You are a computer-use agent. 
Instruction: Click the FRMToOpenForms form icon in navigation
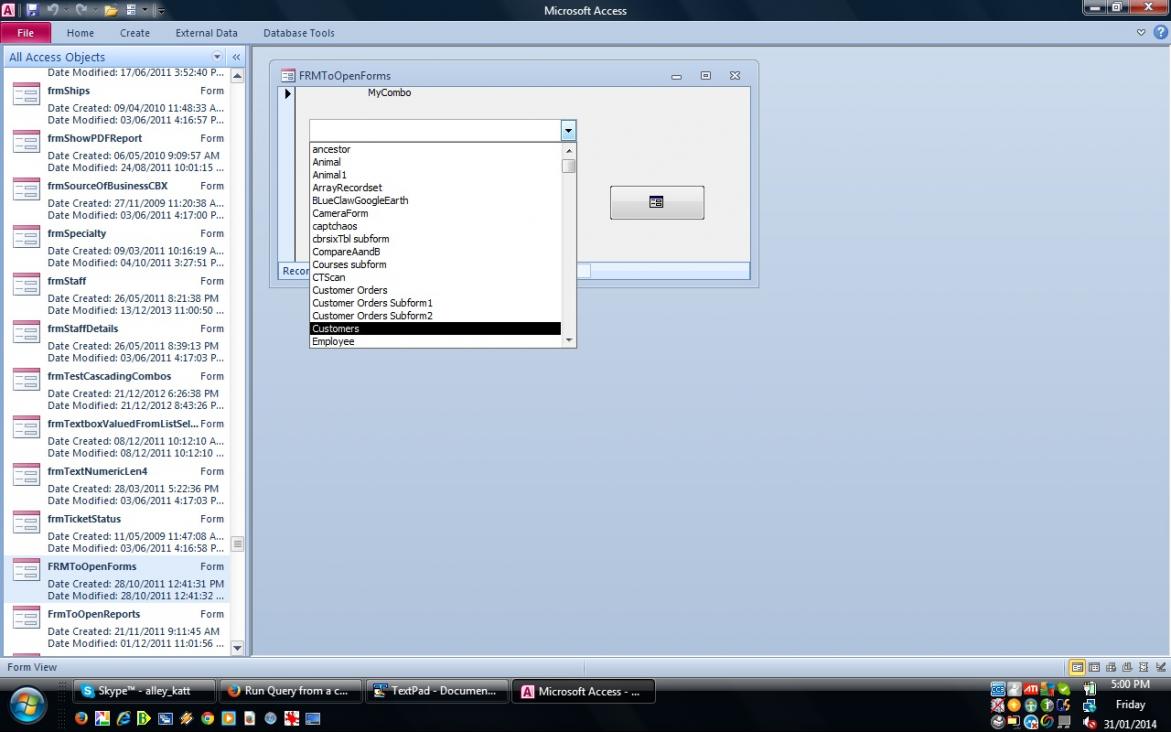pos(26,571)
